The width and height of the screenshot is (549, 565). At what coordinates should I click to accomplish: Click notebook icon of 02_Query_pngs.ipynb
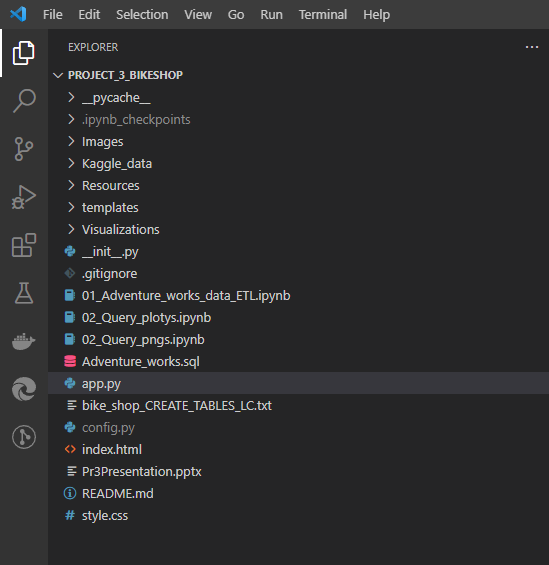coord(70,339)
